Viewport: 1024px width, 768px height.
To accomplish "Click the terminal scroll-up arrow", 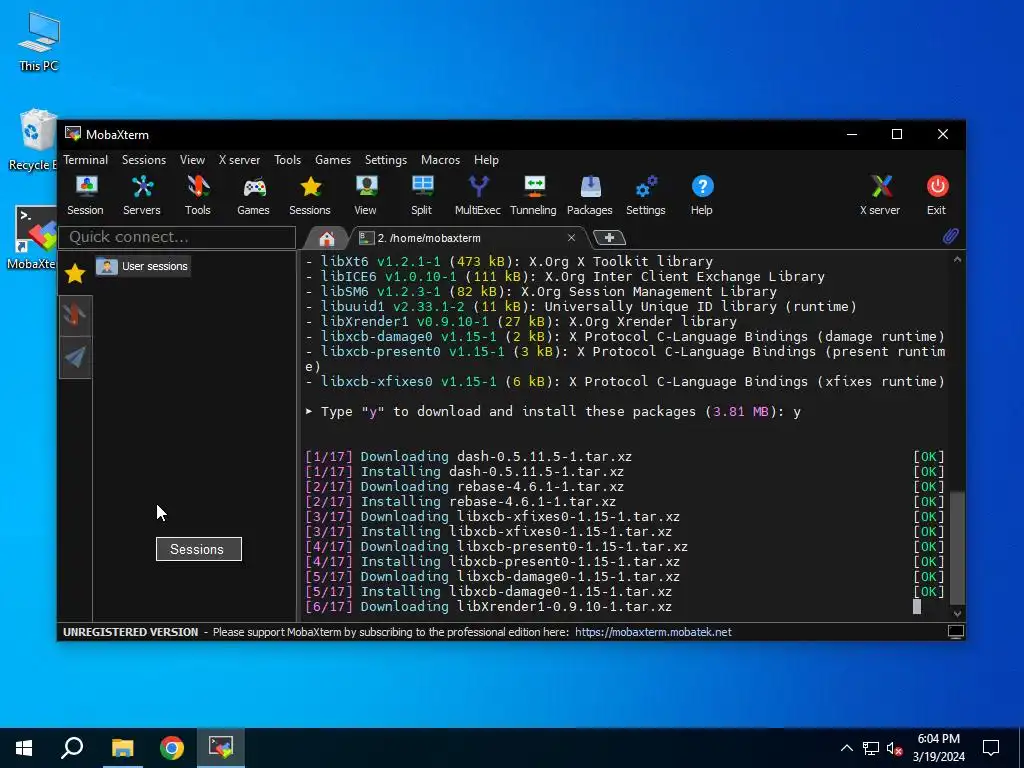I will click(957, 260).
